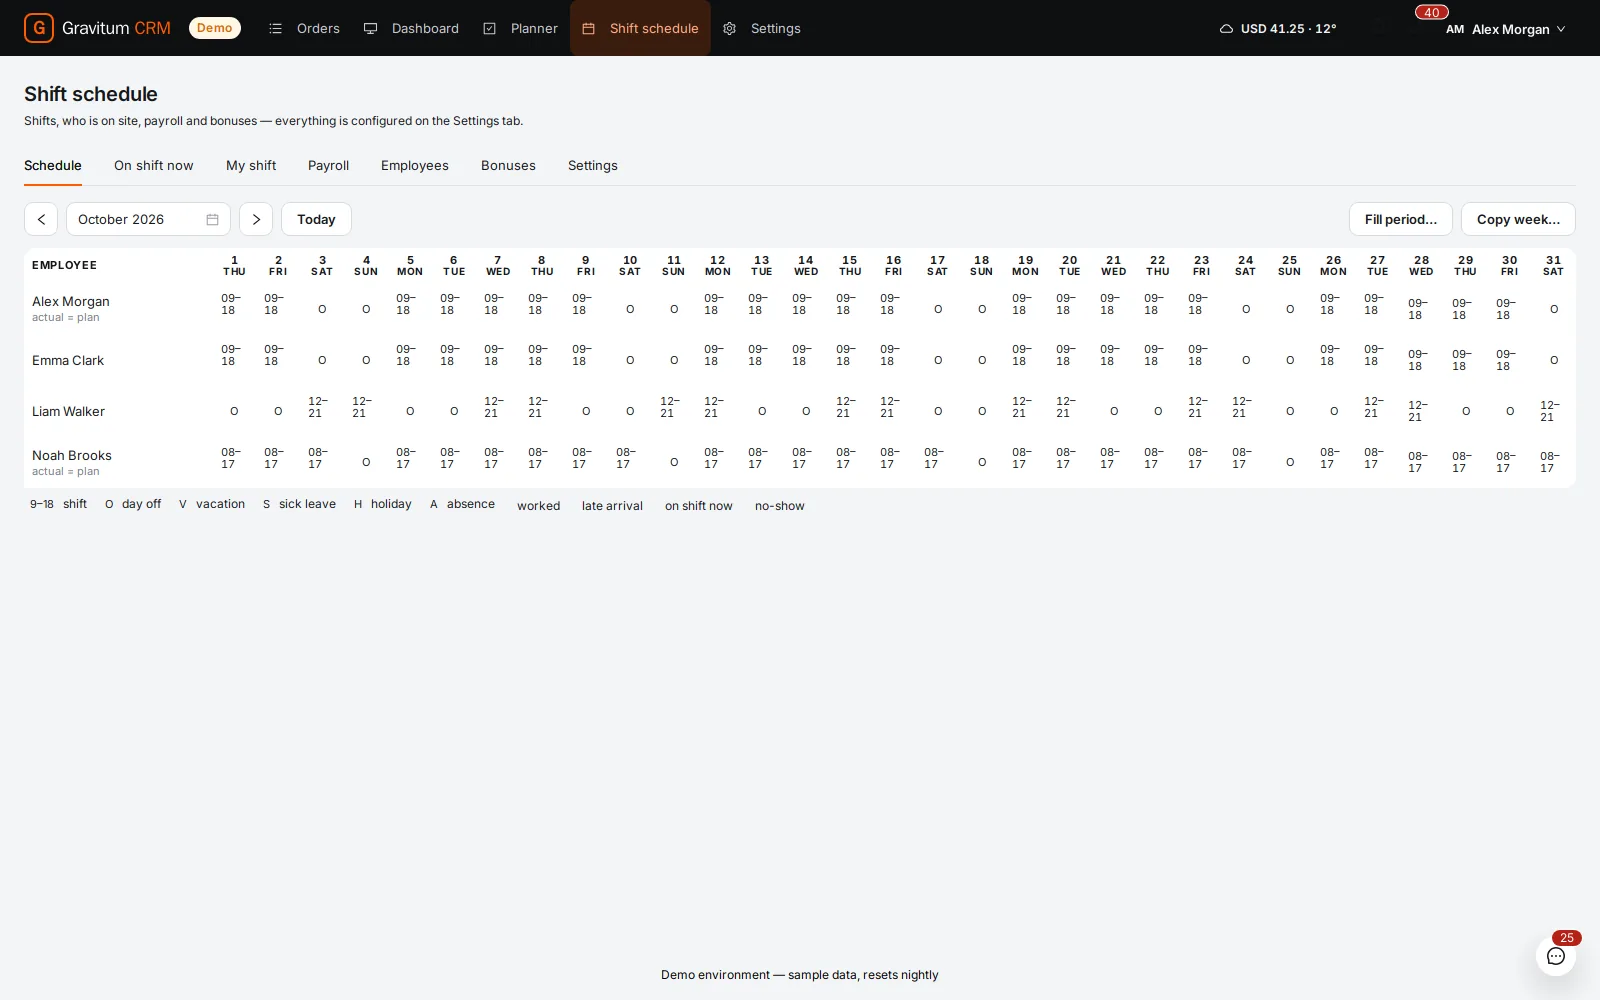The image size is (1600, 1000).
Task: Click the Dashboard monitor icon
Action: pos(370,29)
